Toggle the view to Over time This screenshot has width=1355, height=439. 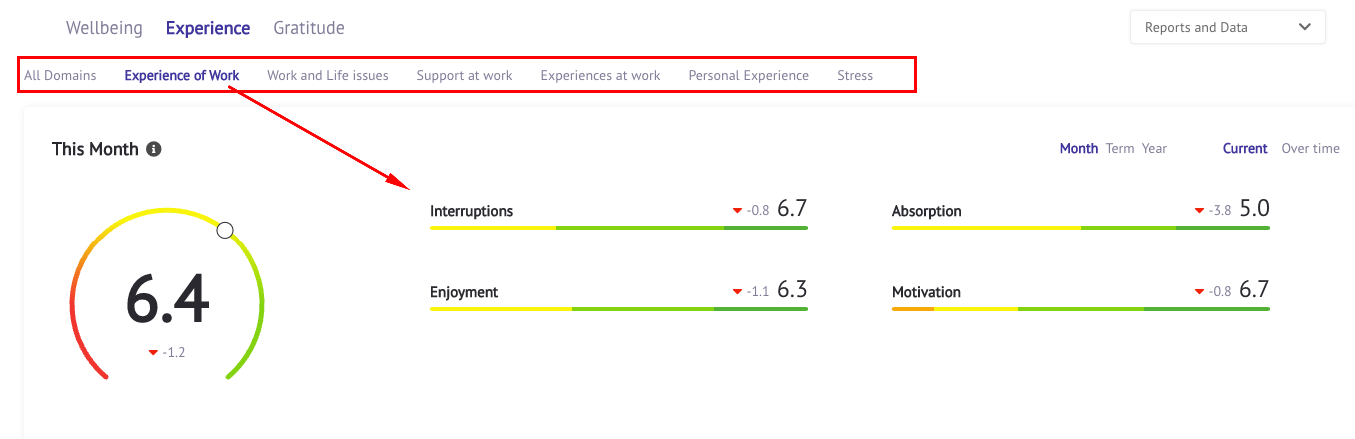point(1311,148)
